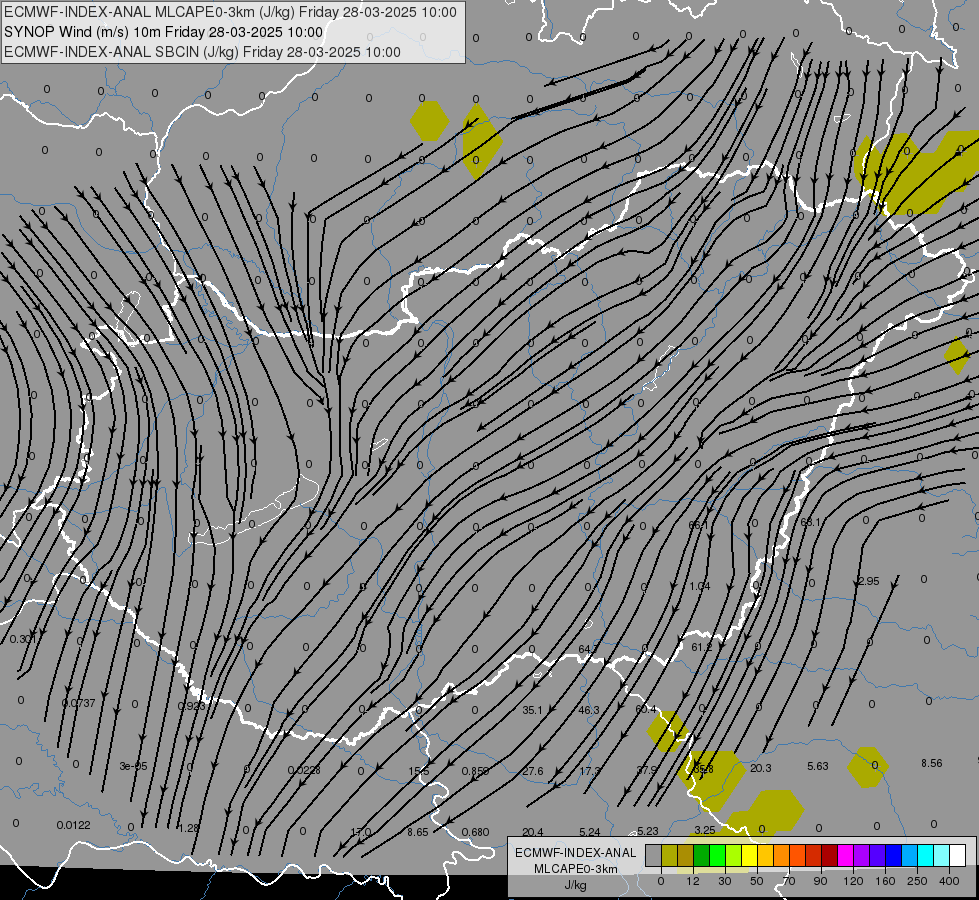Select the white legend swatch
This screenshot has width=979, height=900.
coord(958,855)
